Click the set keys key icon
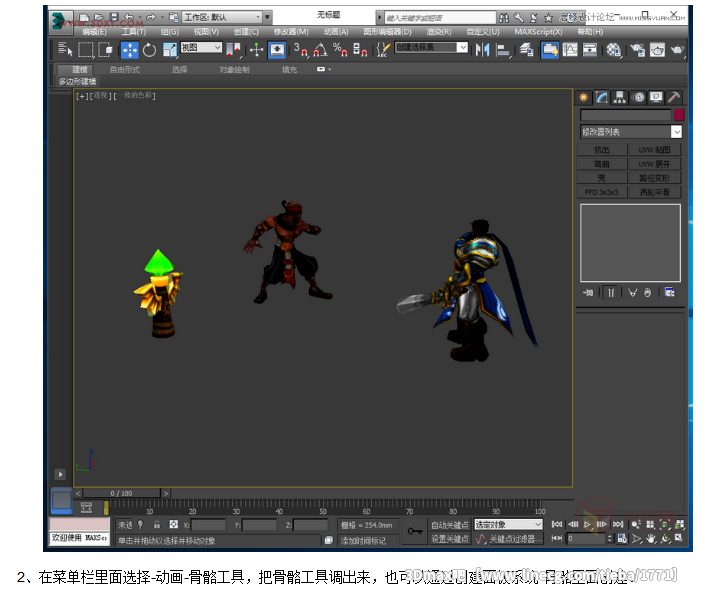The image size is (717, 594). coord(415,531)
